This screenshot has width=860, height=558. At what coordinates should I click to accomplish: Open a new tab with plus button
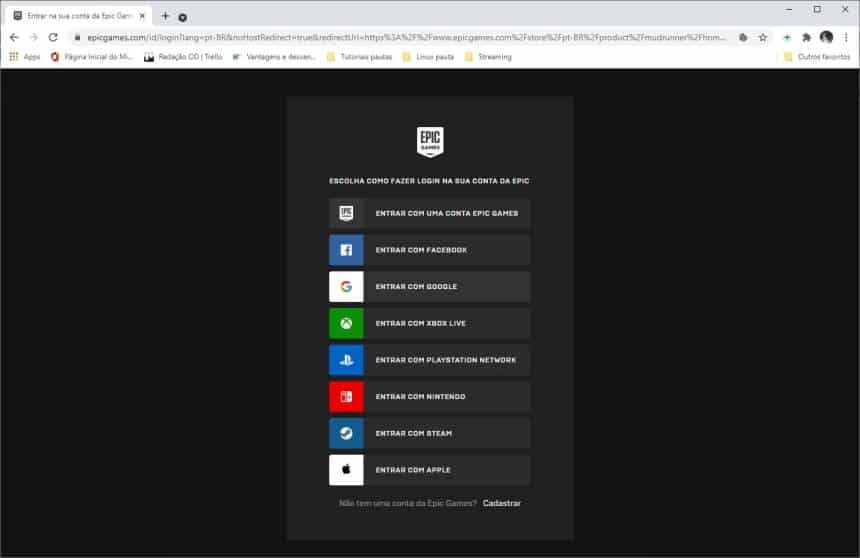coord(165,16)
